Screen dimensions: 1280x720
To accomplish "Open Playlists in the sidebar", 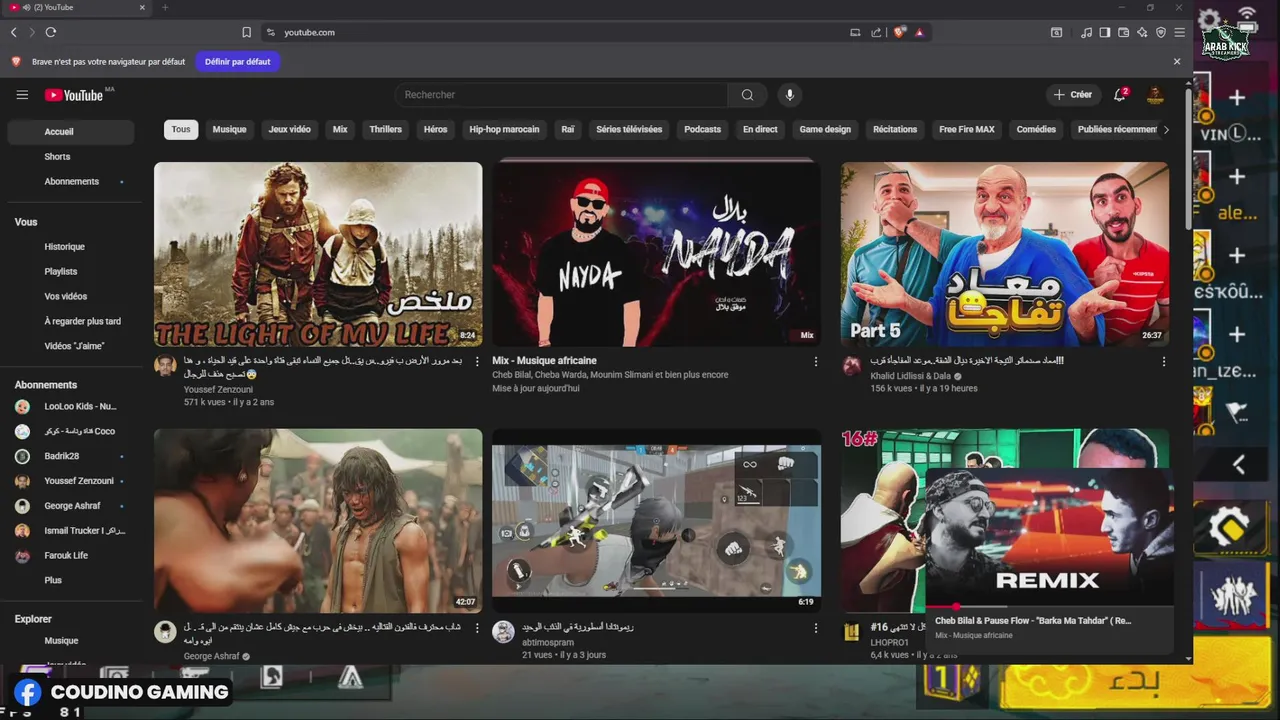I will point(71,272).
